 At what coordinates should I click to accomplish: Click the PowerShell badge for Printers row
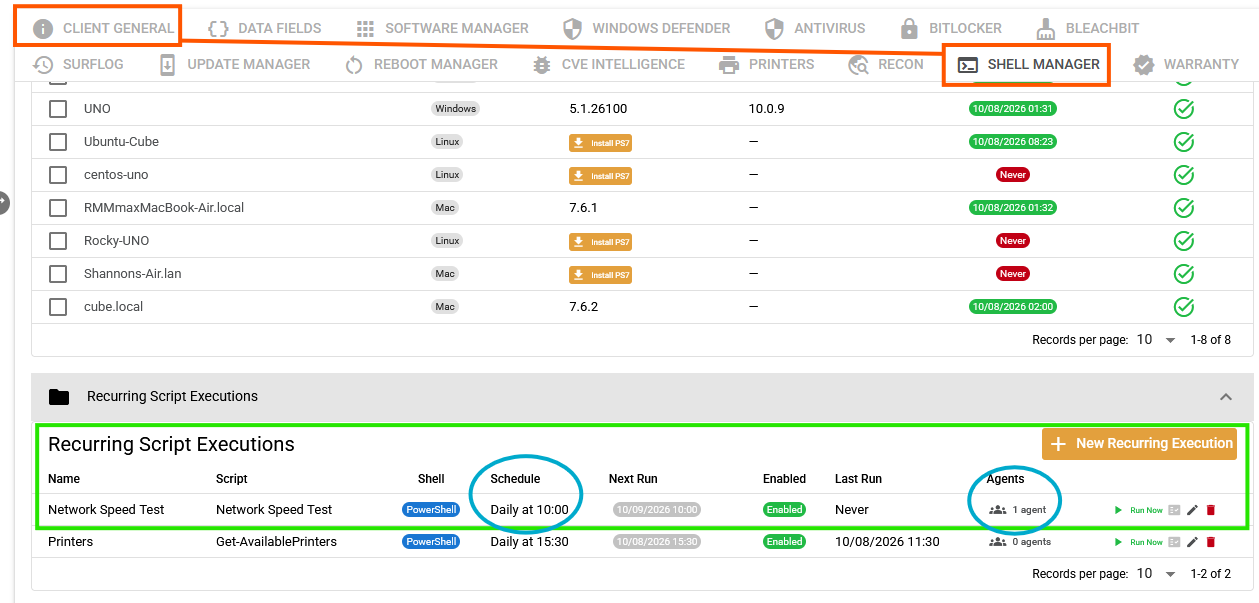(431, 542)
